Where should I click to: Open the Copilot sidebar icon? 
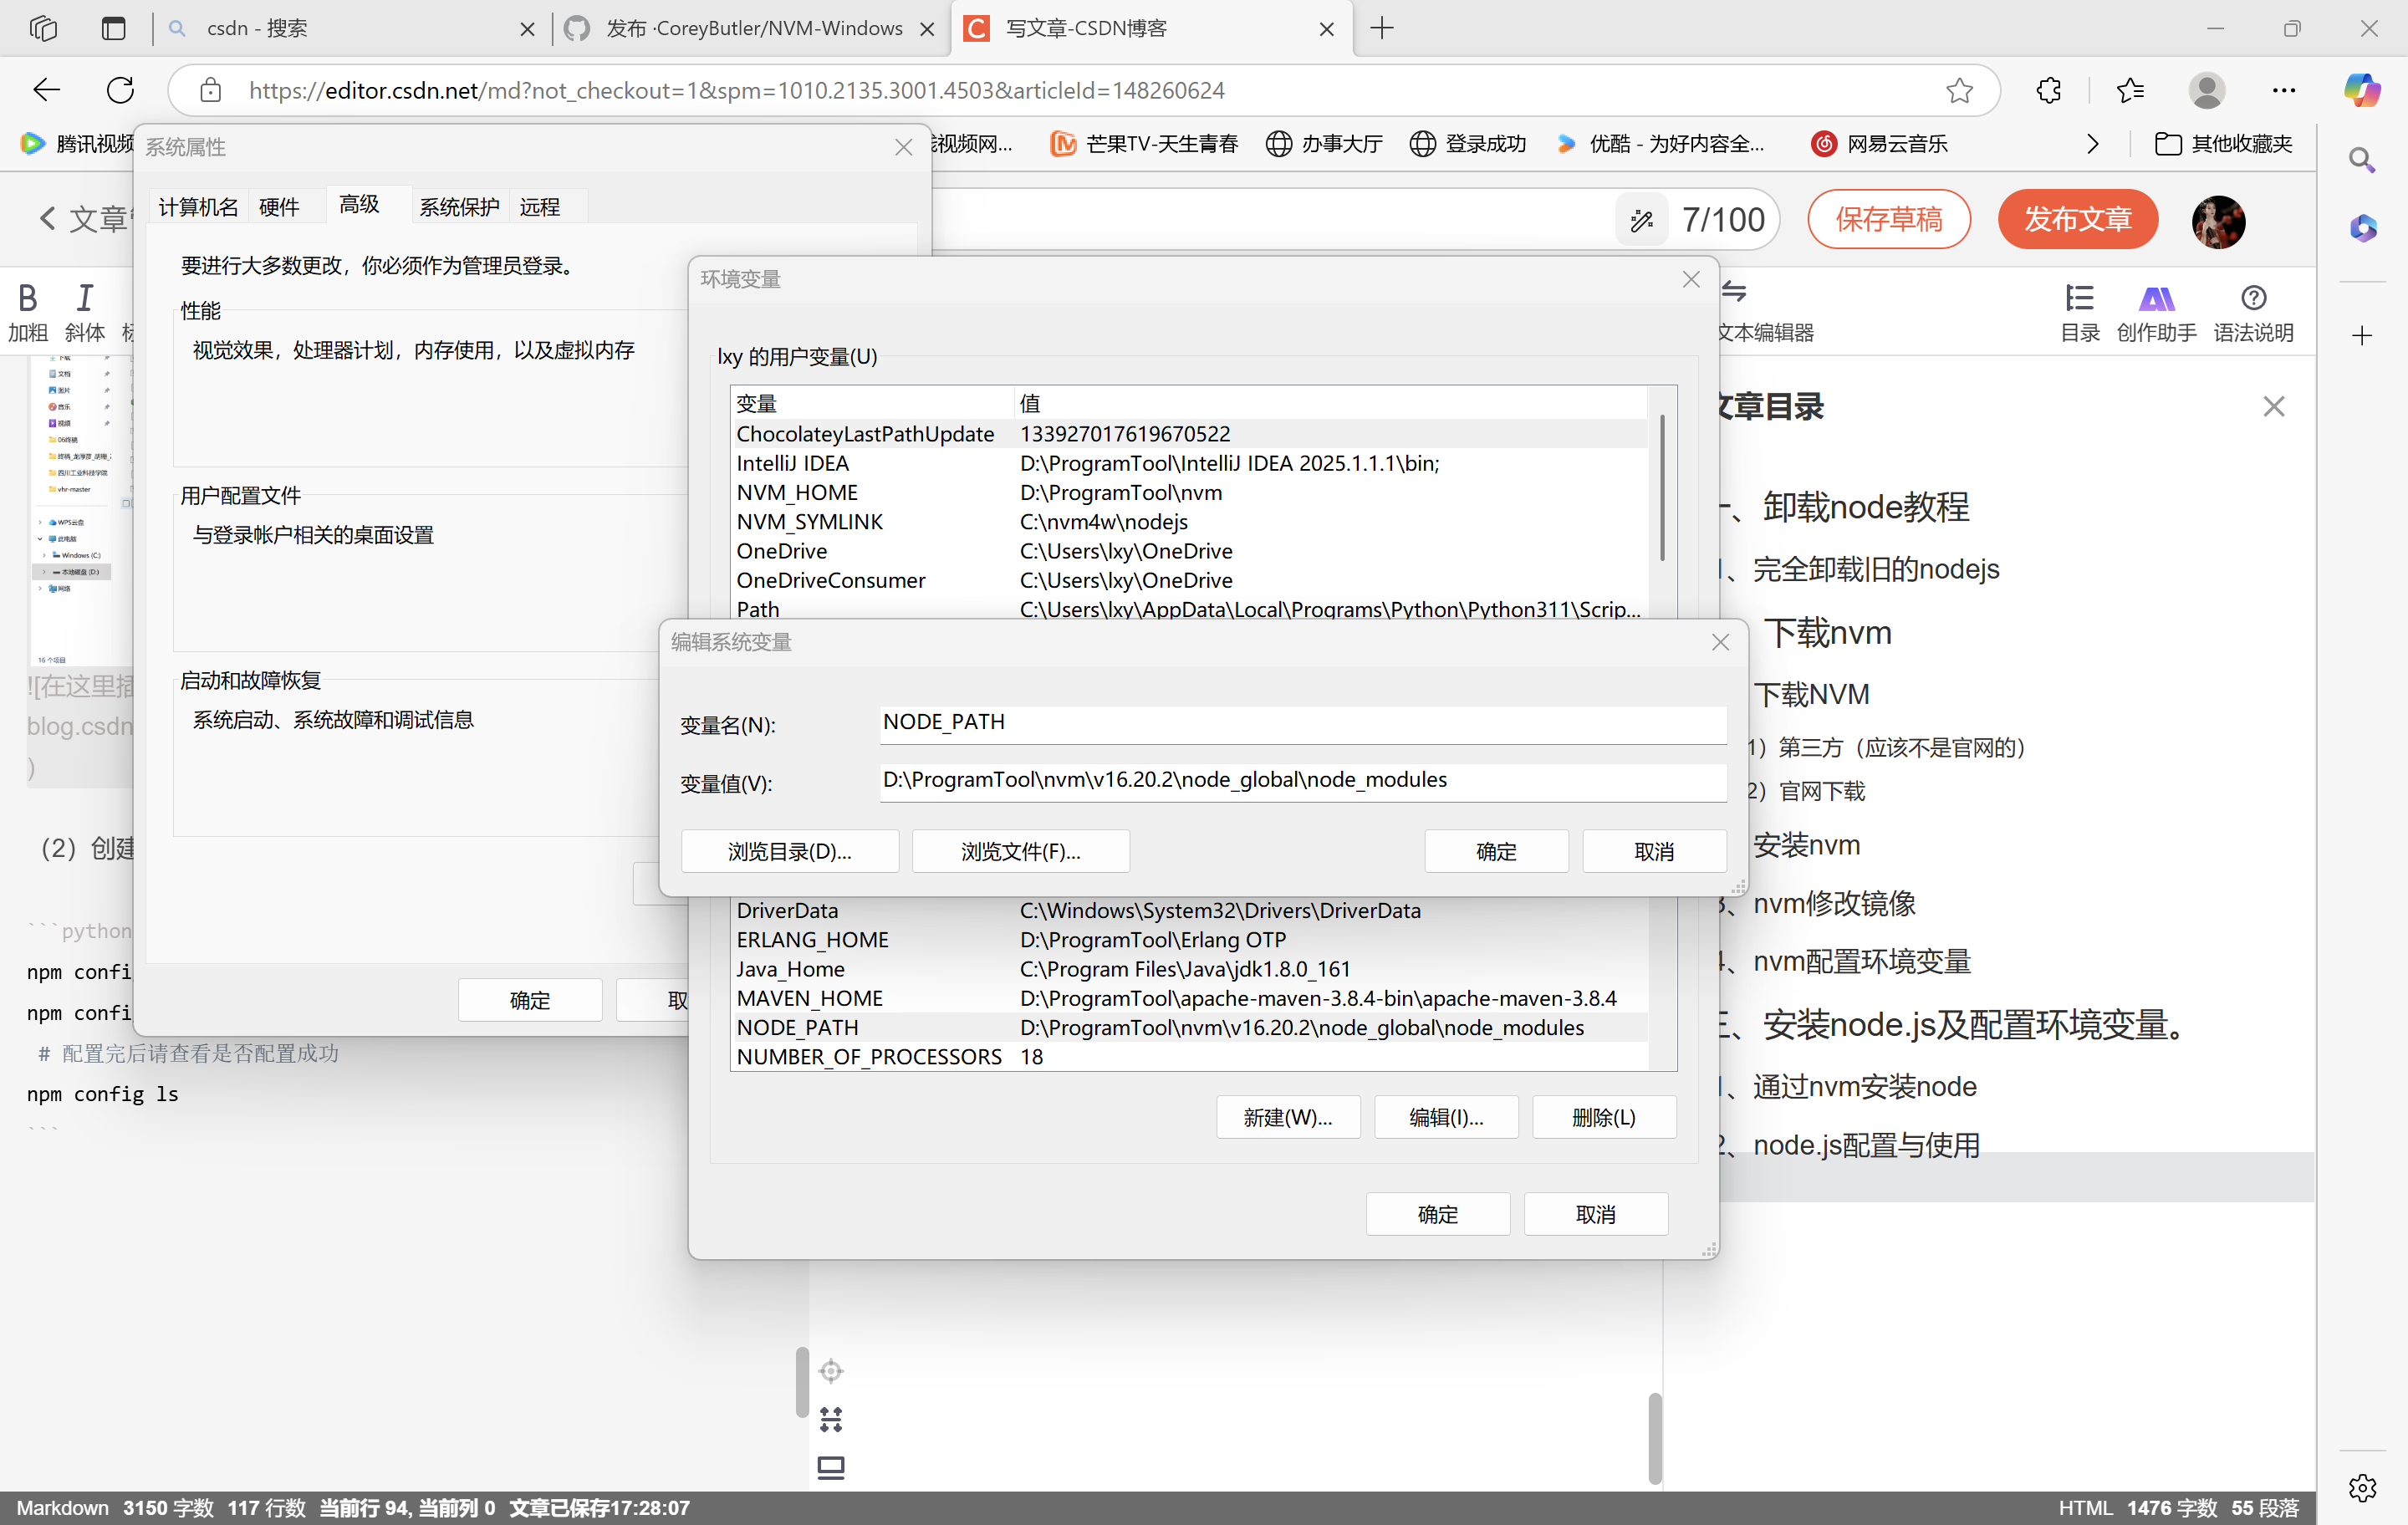click(x=2362, y=90)
